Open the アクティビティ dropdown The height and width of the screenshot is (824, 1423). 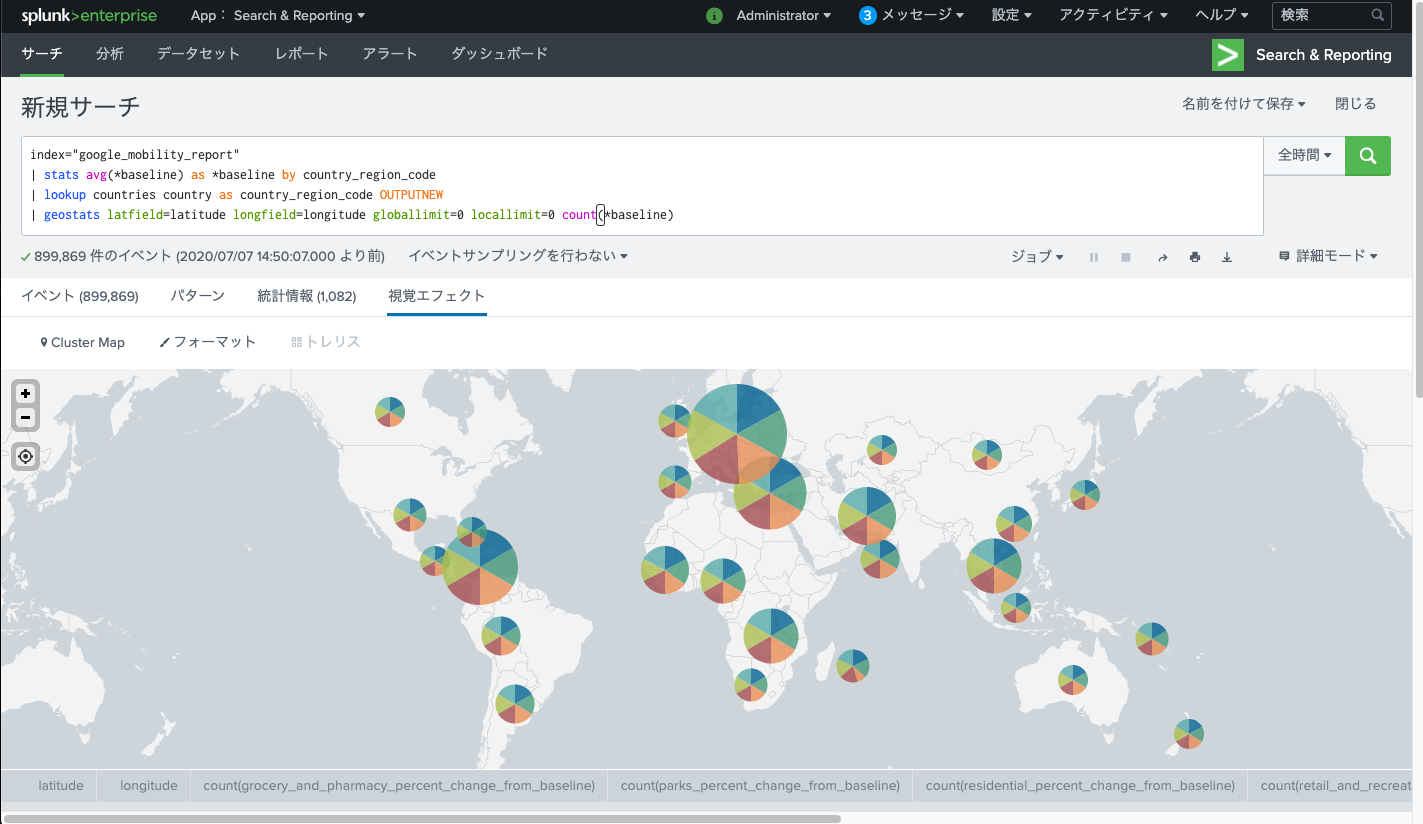[1113, 16]
